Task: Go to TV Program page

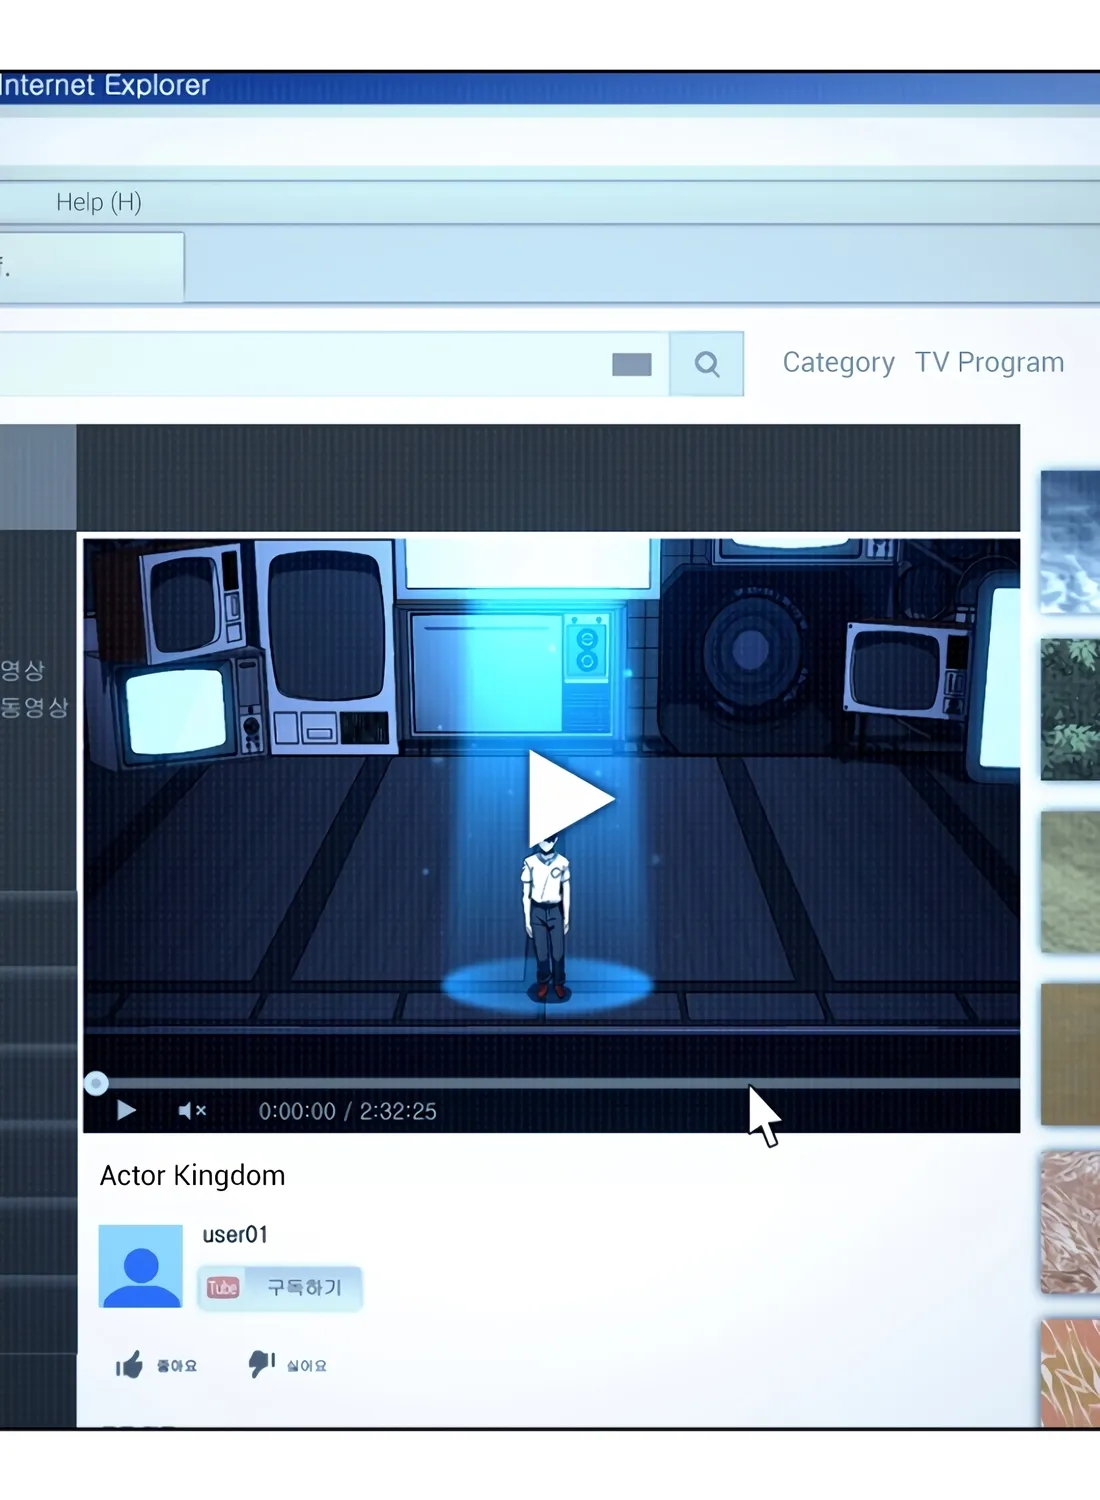Action: click(989, 362)
